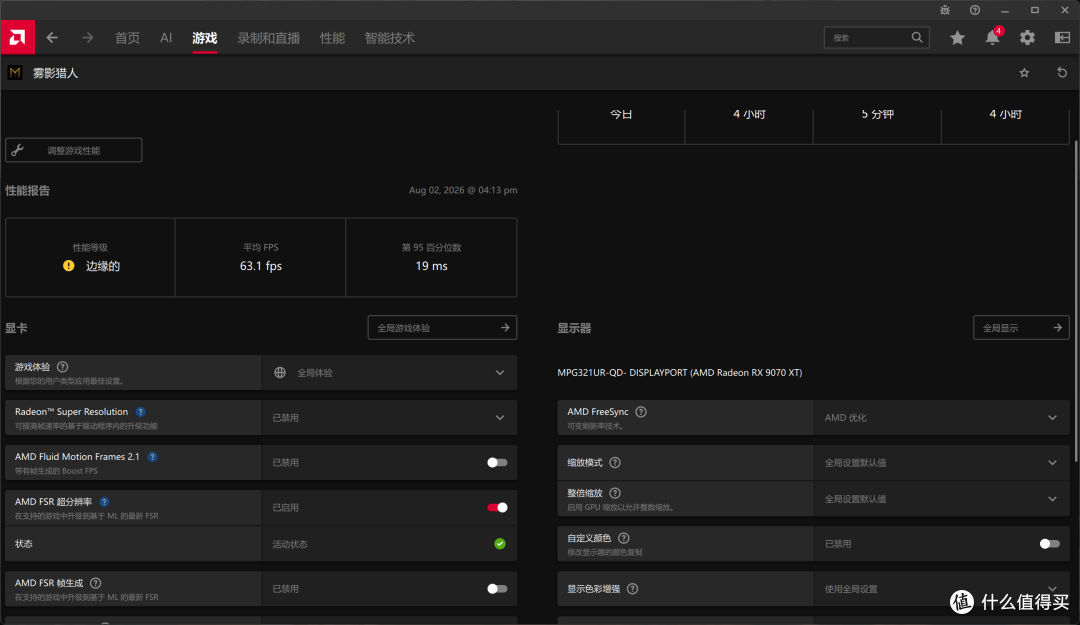Open 全局游戏体验 button
Screen dimensions: 1080x625
point(442,328)
